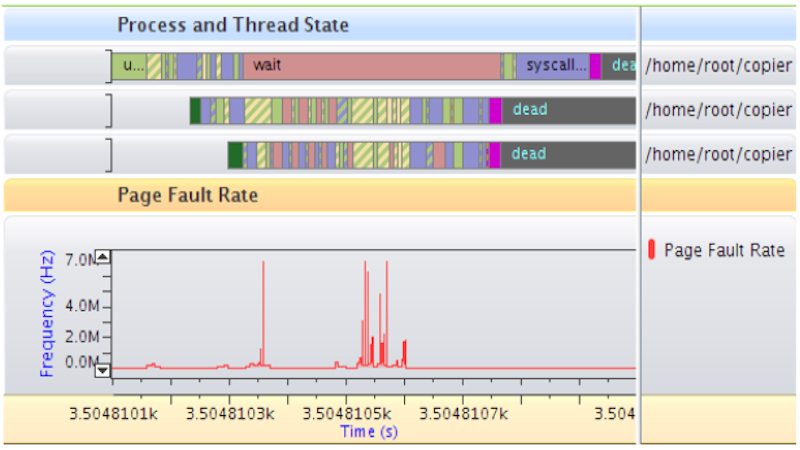The width and height of the screenshot is (800, 450).
Task: Click the Page Fault Rate legend label
Action: tap(724, 250)
